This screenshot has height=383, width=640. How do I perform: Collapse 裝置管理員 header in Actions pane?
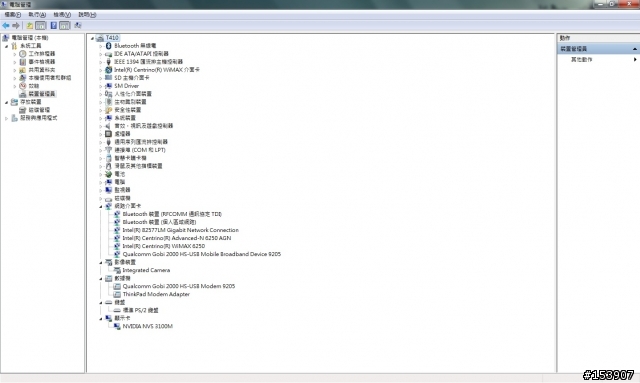pos(635,49)
